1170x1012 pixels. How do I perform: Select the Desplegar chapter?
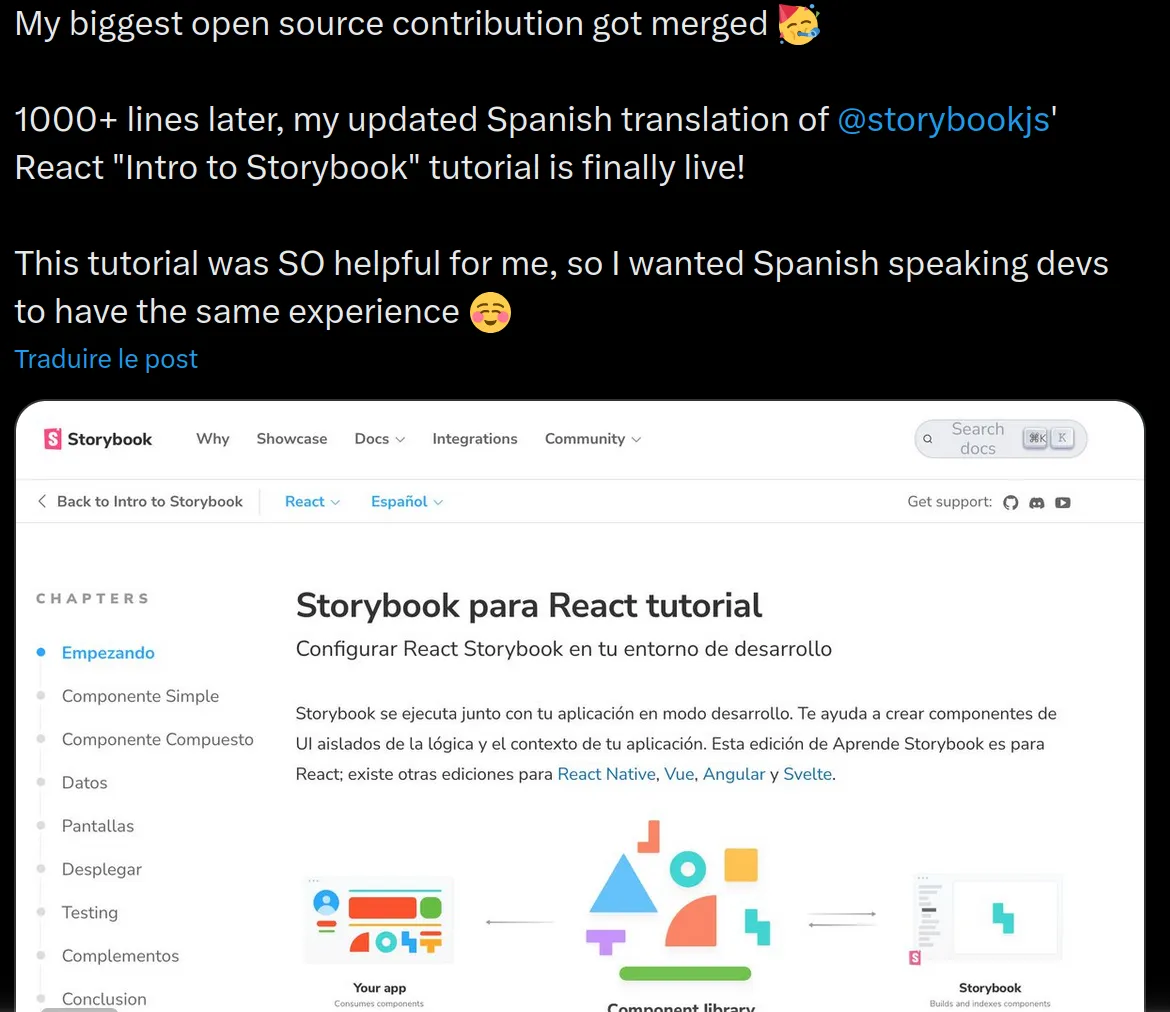pos(101,869)
